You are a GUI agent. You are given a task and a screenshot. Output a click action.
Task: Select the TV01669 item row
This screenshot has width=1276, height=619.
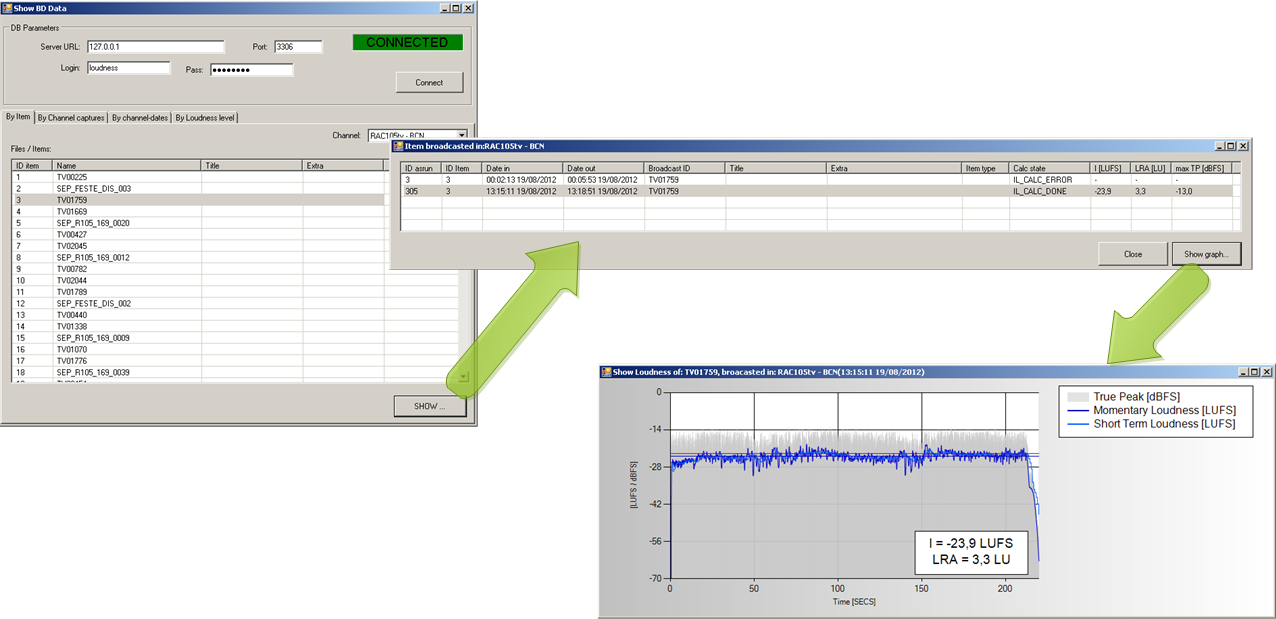72,212
